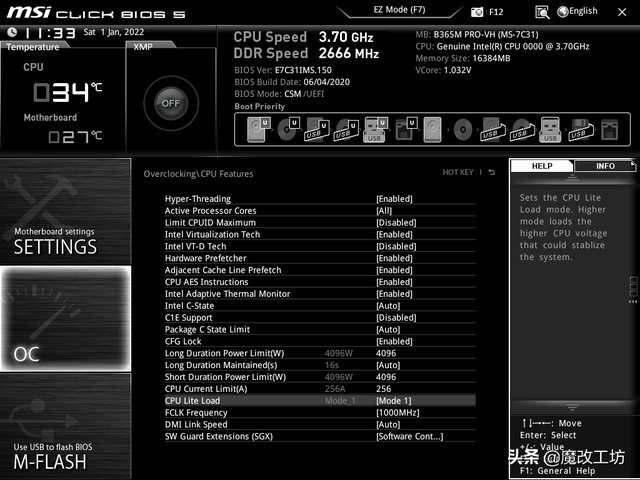The image size is (640, 480).
Task: Toggle Limit CPUID Maximum Disabled value
Action: coord(396,222)
